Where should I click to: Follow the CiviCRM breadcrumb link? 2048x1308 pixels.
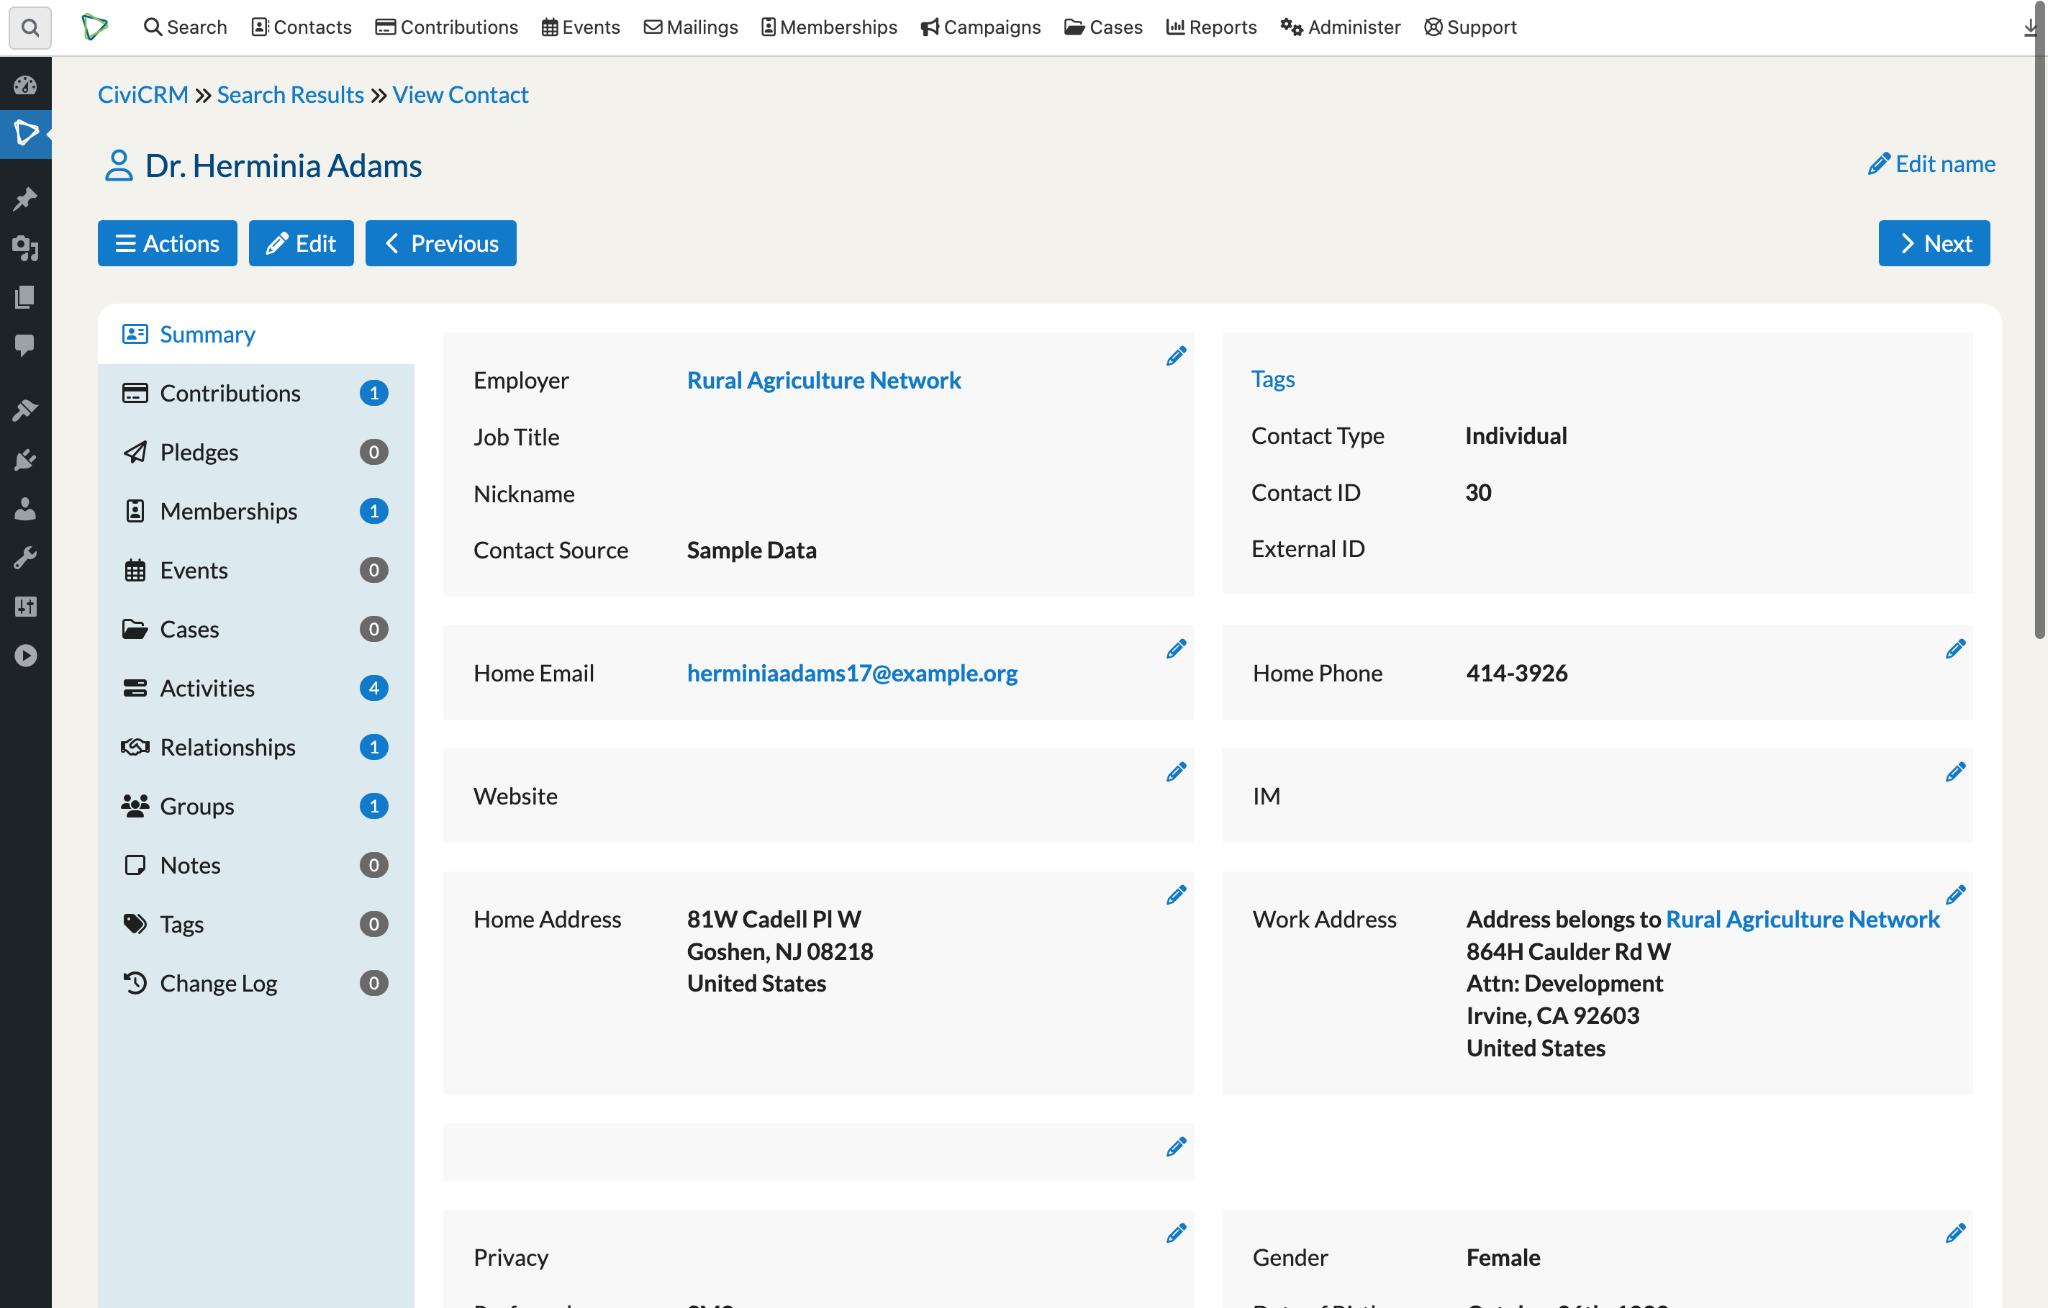click(x=143, y=95)
